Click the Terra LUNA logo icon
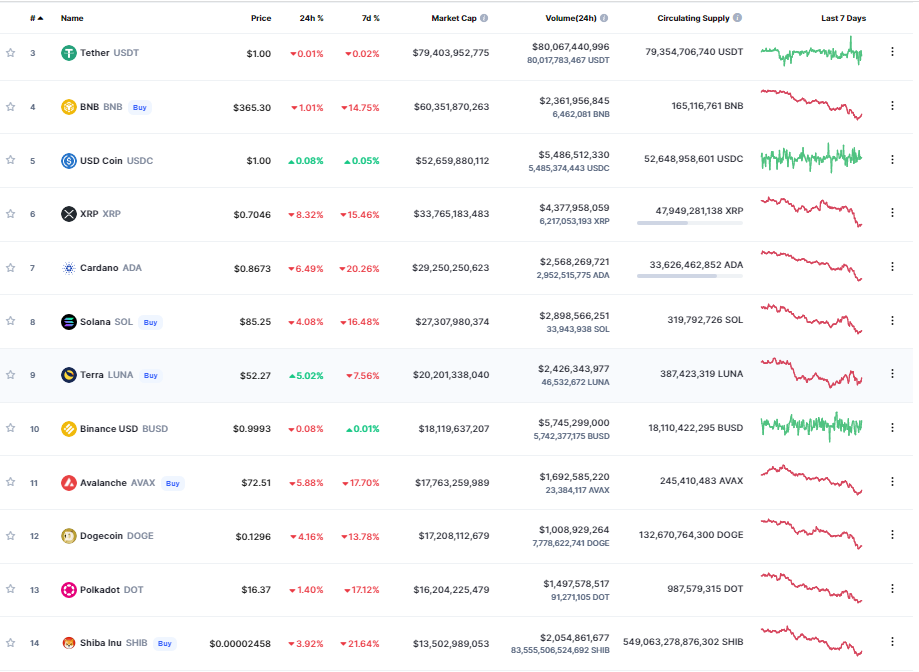 pyautogui.click(x=69, y=375)
